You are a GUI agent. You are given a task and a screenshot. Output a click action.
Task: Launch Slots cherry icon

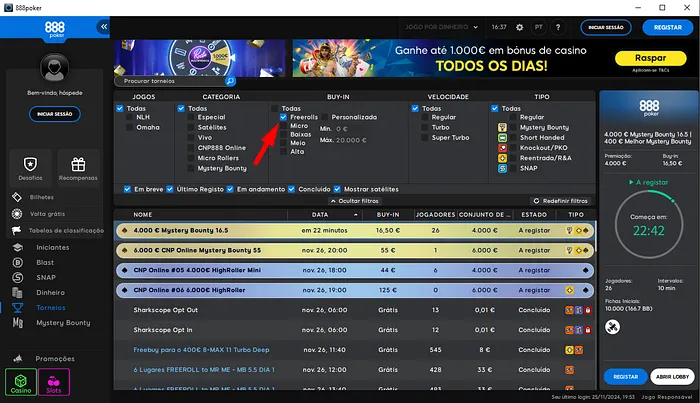(54, 382)
